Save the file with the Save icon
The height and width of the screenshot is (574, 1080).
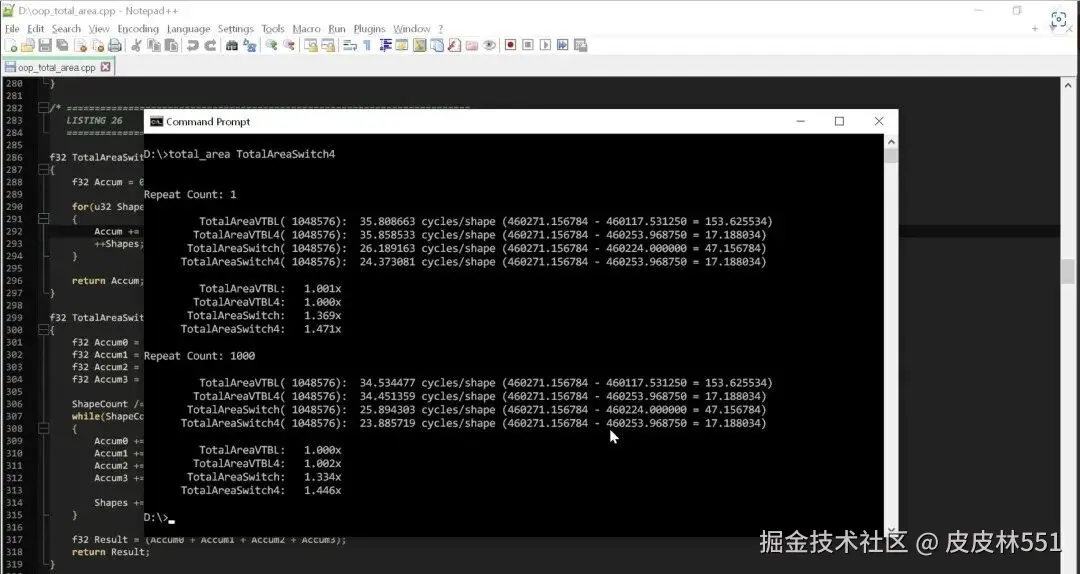[45, 45]
